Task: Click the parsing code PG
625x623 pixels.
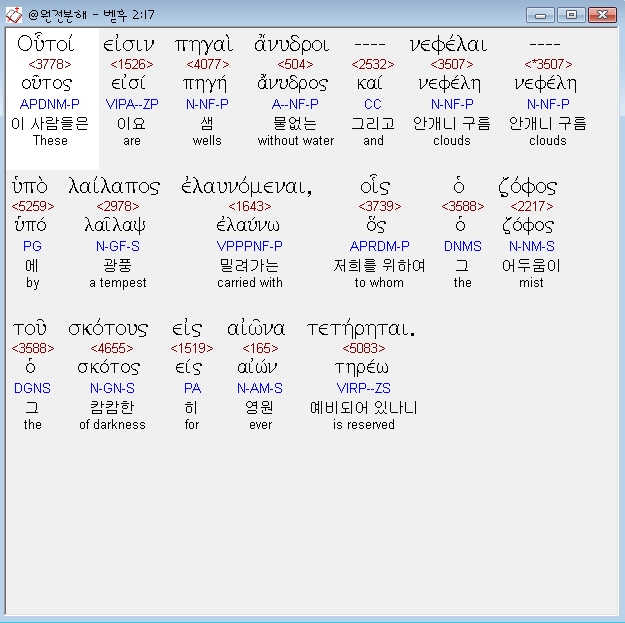Action: 32,246
